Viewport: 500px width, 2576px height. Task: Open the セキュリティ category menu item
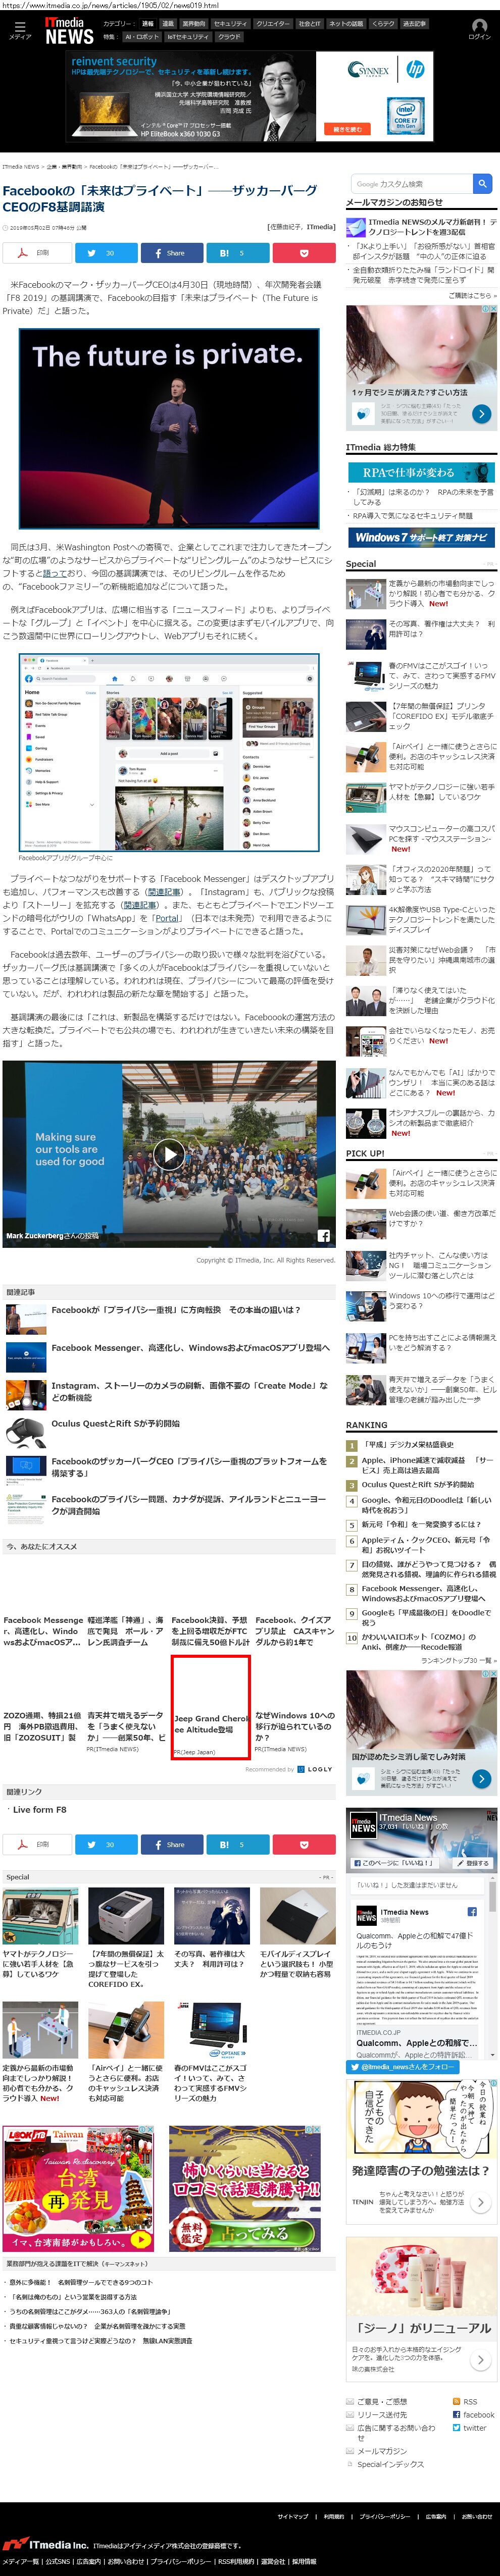230,23
